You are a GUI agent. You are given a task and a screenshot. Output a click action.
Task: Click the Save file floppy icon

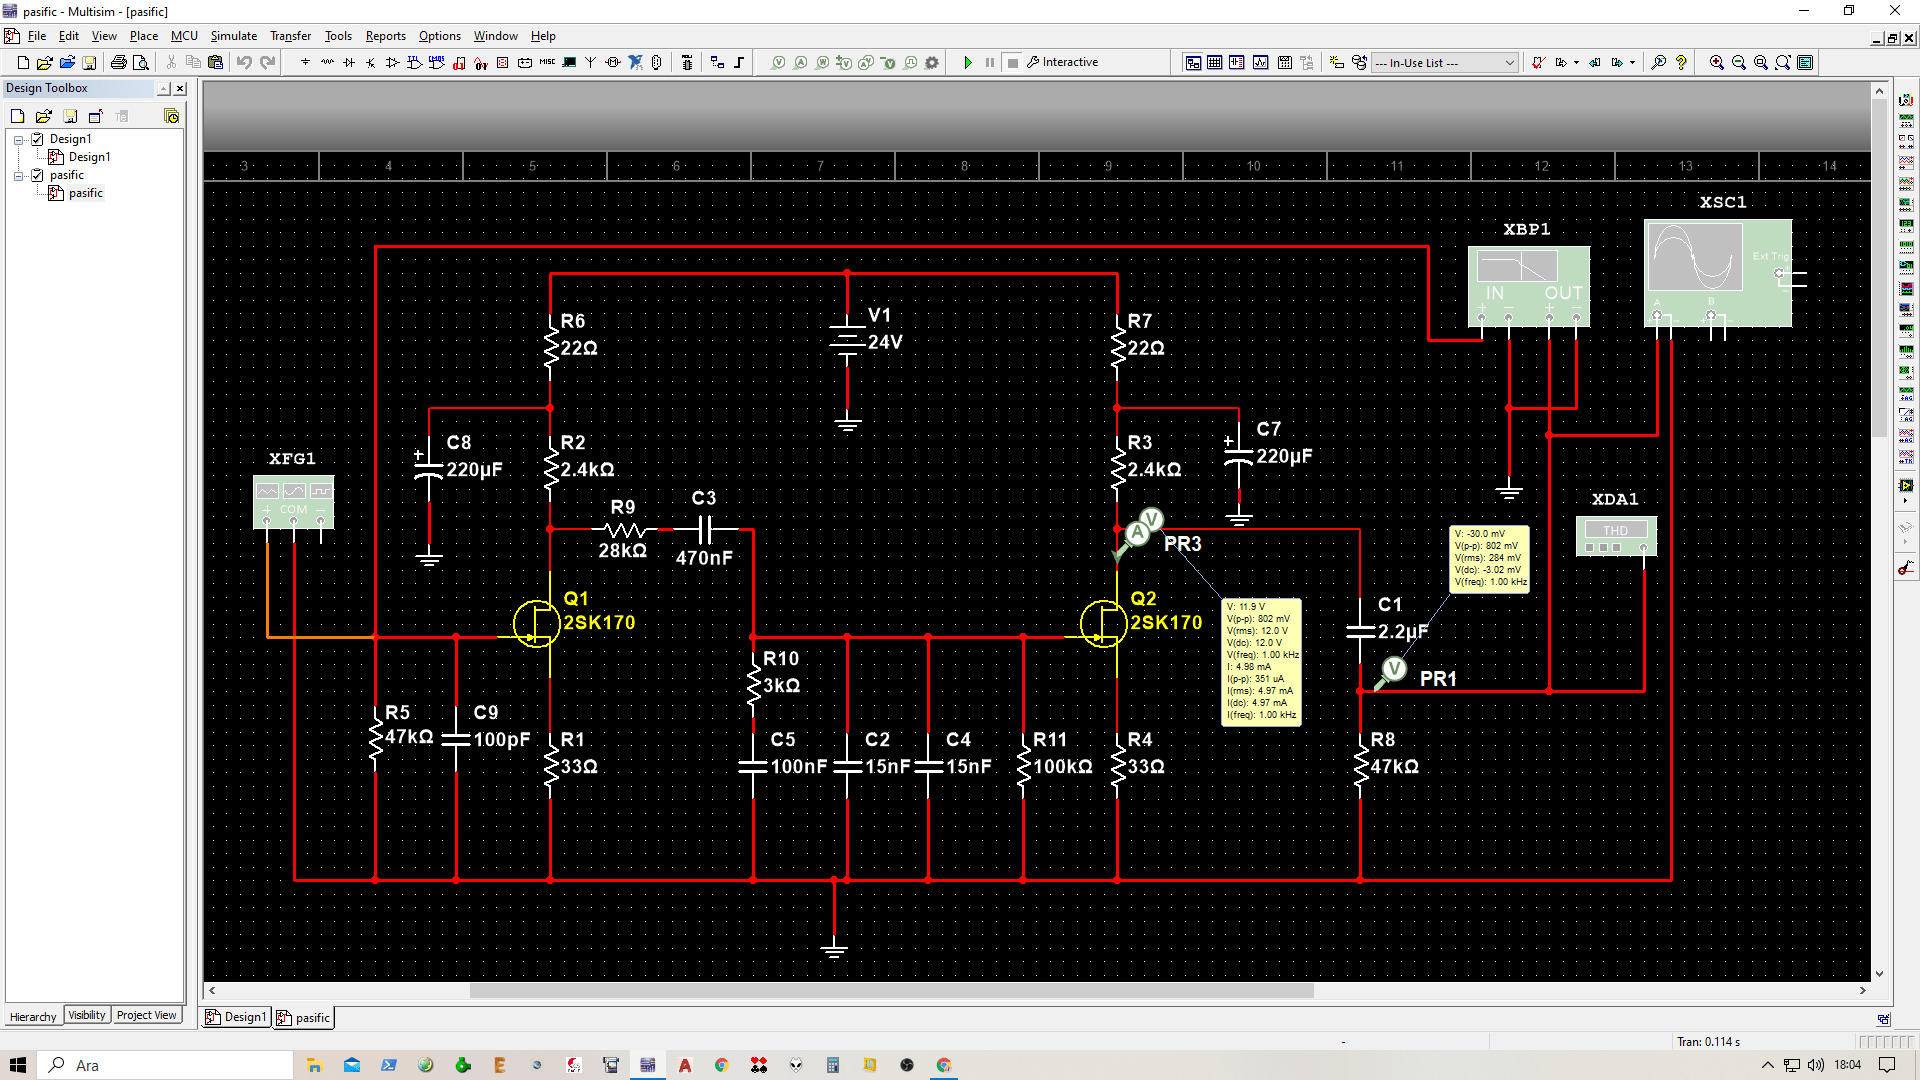tap(89, 62)
